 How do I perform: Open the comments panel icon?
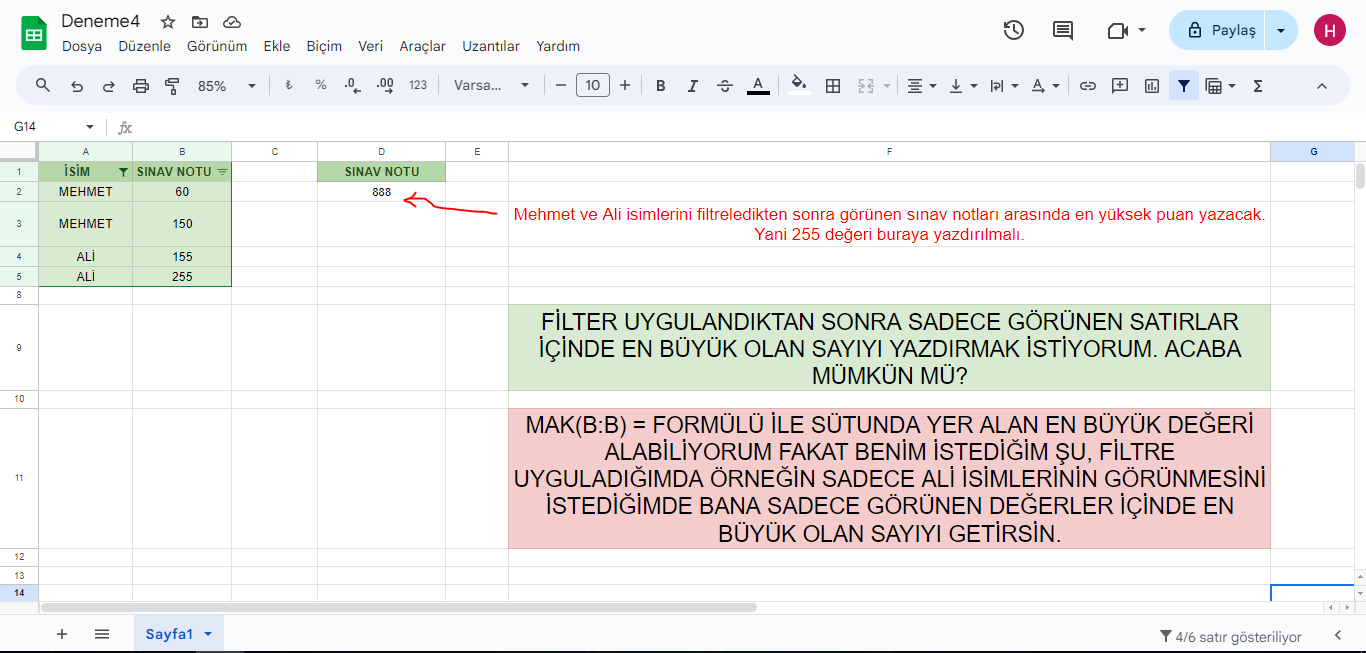coord(1063,30)
